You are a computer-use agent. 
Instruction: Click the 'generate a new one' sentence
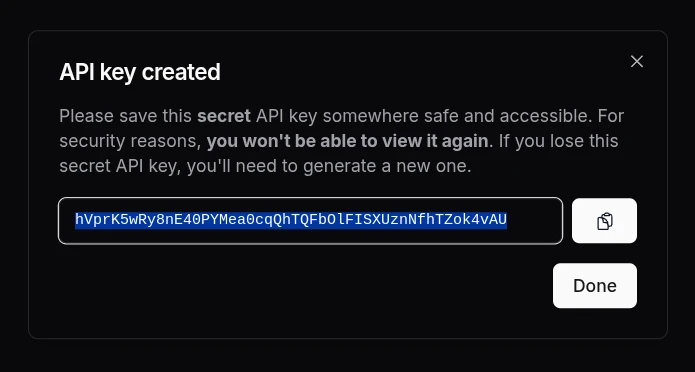click(x=389, y=167)
